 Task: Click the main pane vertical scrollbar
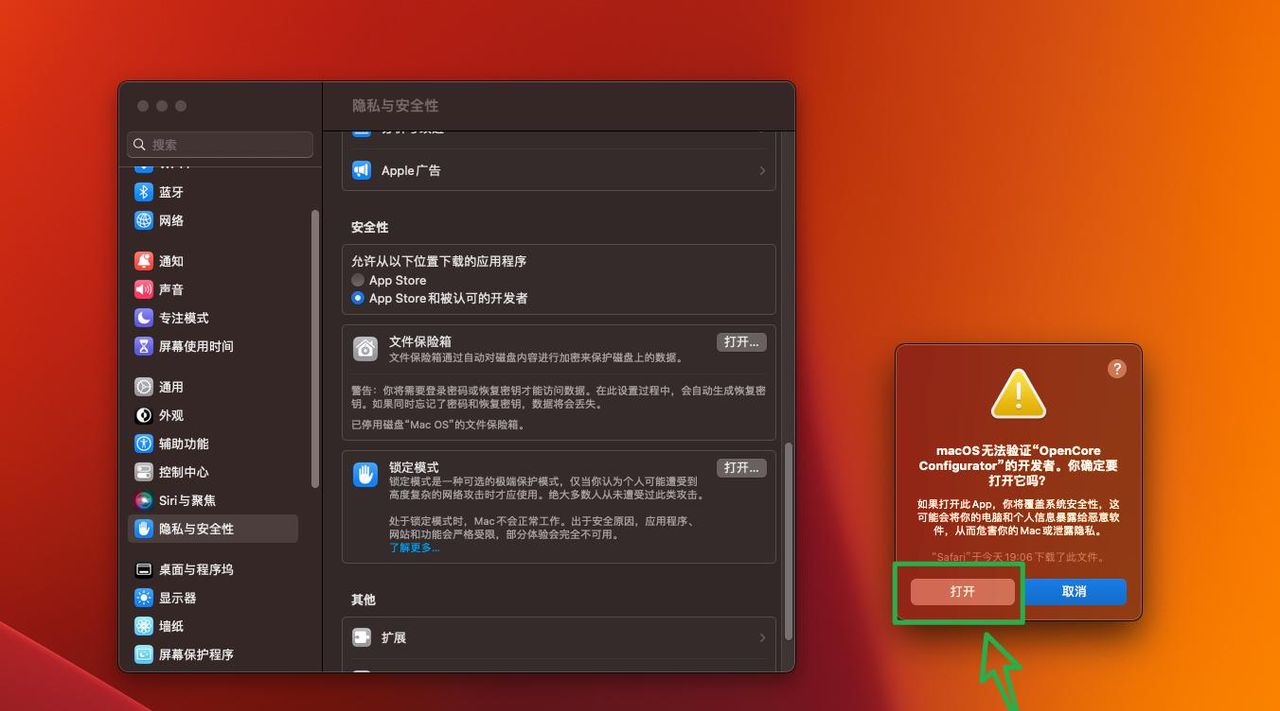point(788,541)
